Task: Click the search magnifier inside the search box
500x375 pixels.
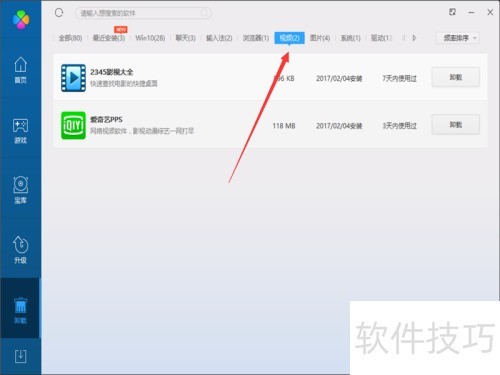Action: (204, 13)
